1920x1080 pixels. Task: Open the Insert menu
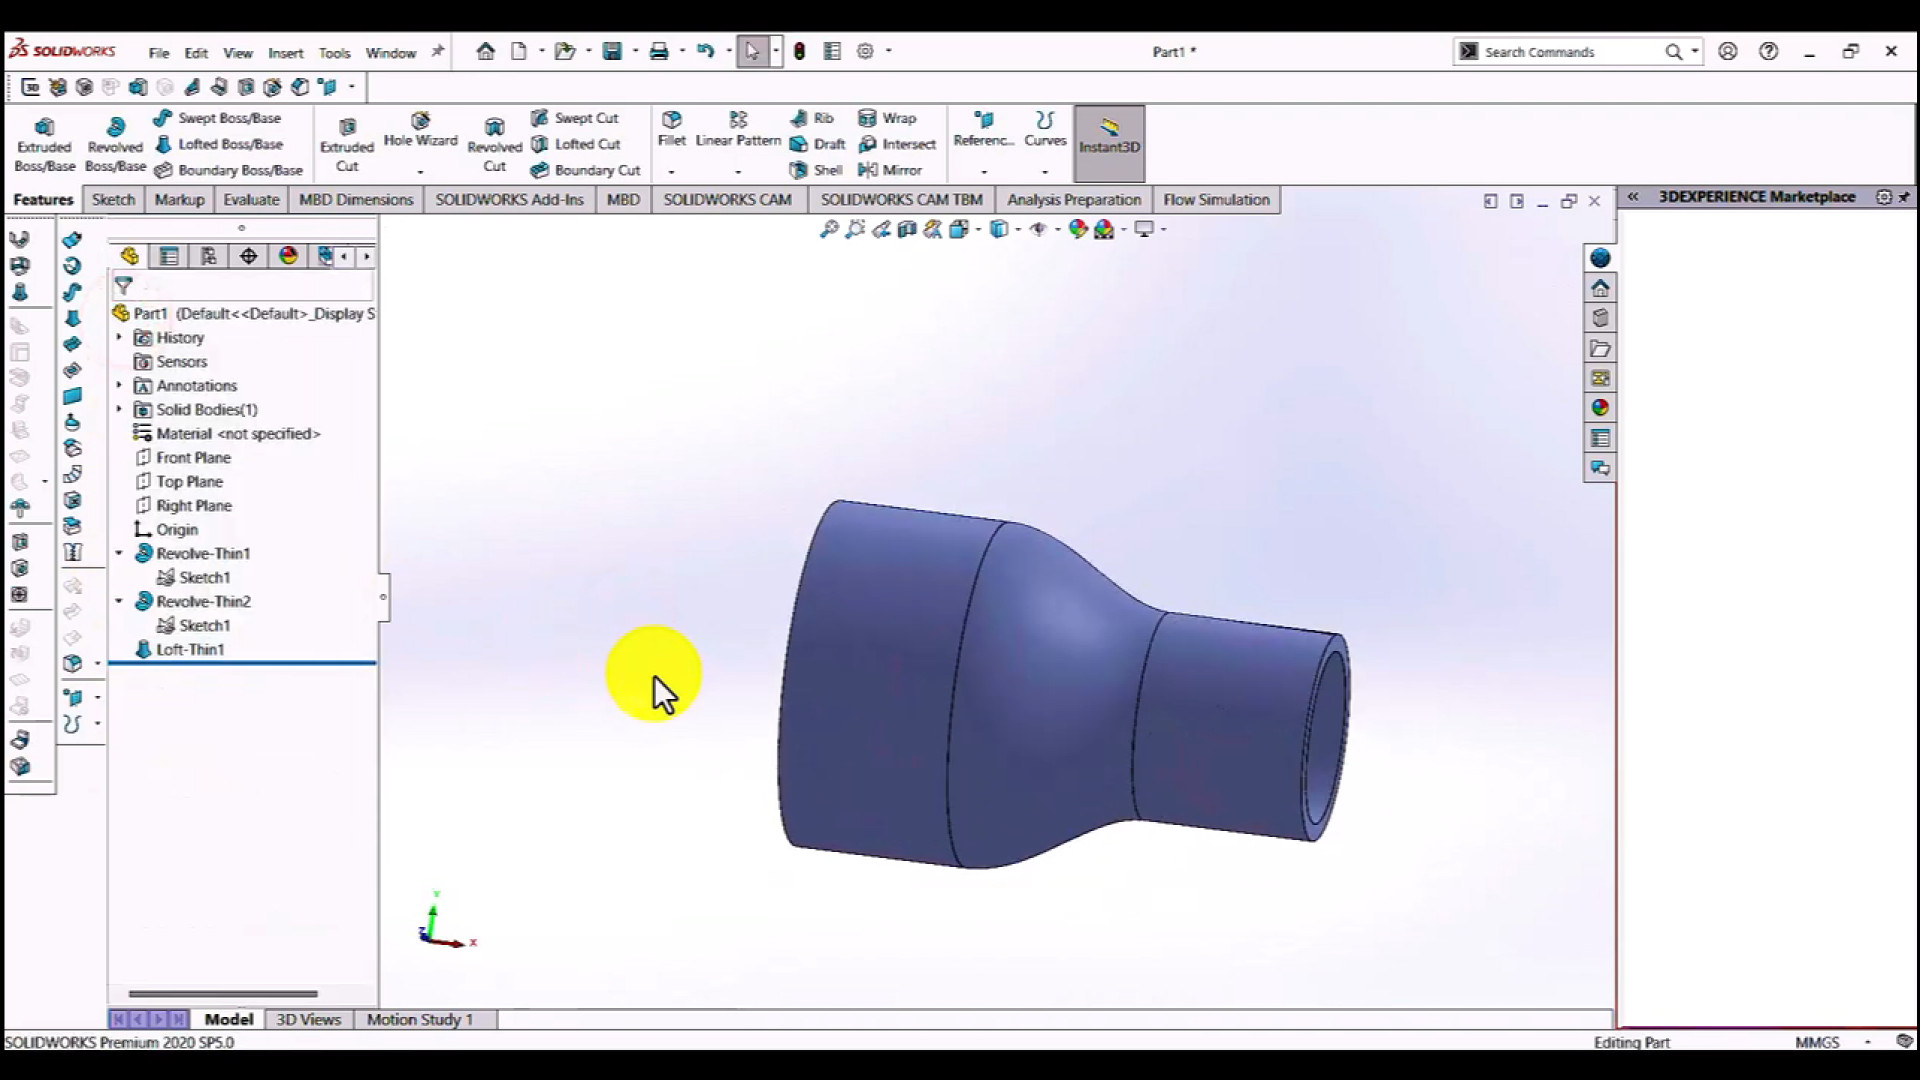(x=285, y=53)
